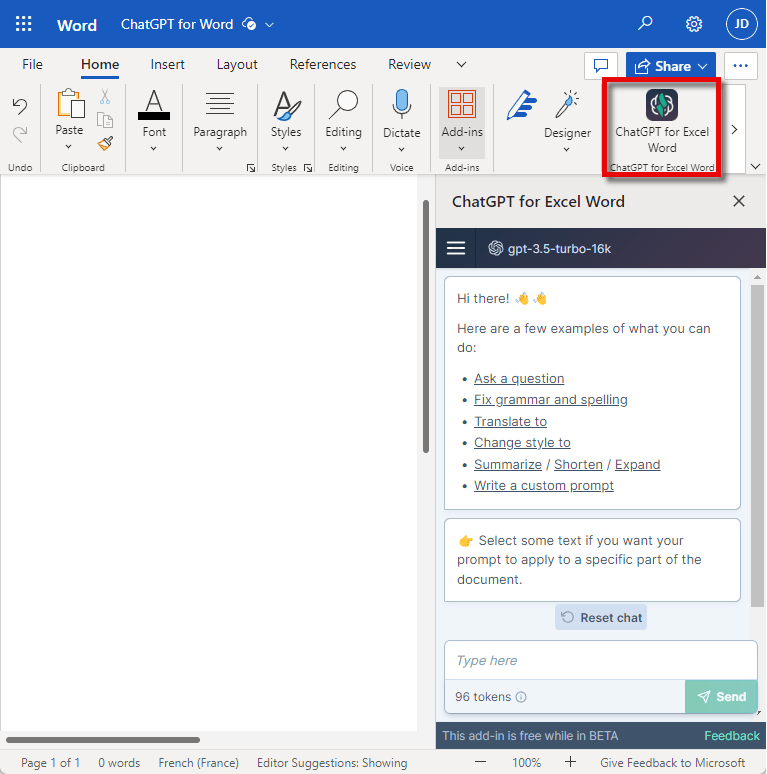Expand the Paste options dropdown

tap(69, 148)
